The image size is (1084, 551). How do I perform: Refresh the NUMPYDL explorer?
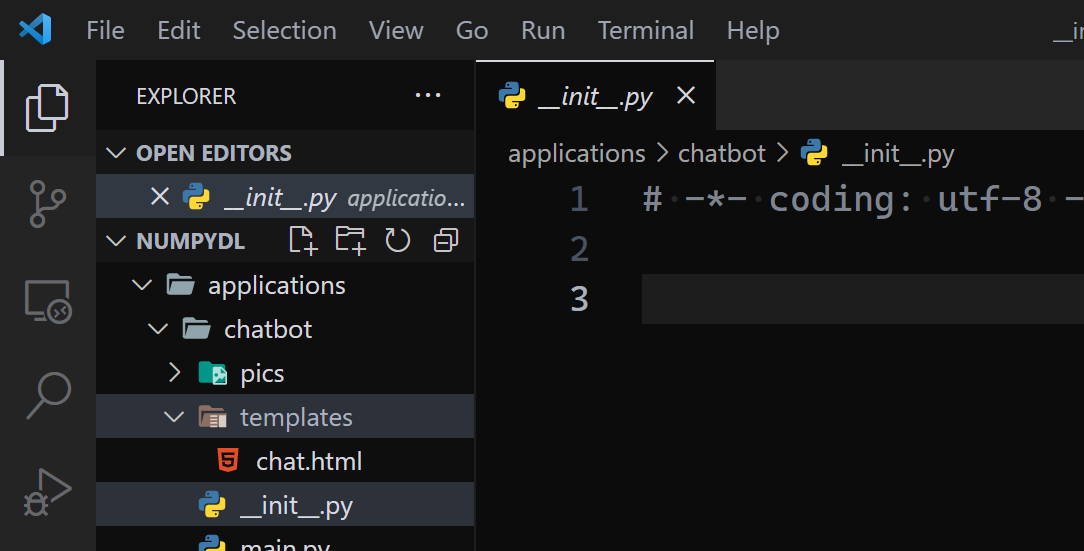[398, 241]
